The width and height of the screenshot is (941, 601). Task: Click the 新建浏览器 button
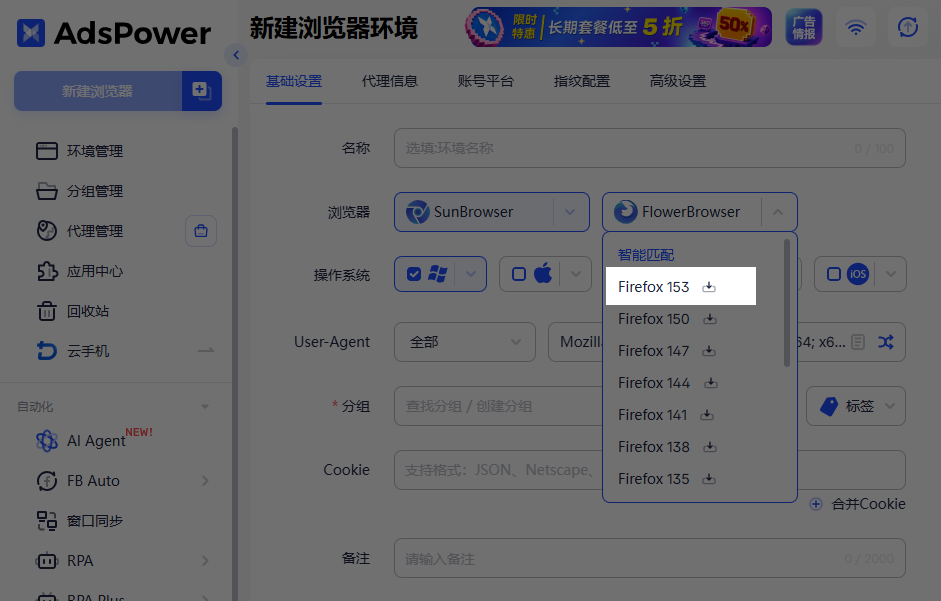97,91
